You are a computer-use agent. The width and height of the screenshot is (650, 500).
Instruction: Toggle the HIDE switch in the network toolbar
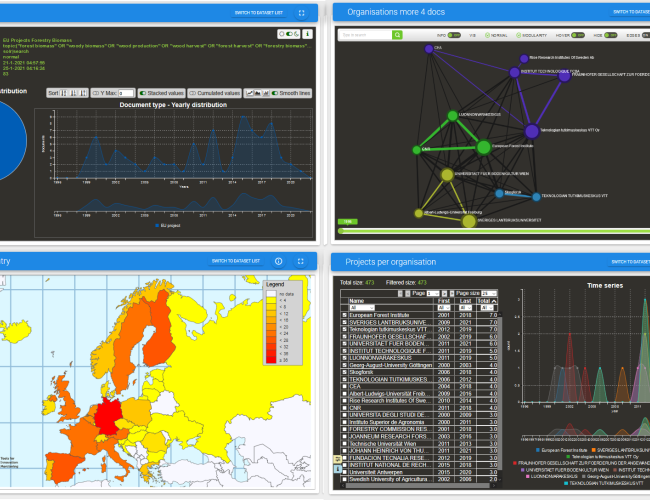click(x=611, y=35)
